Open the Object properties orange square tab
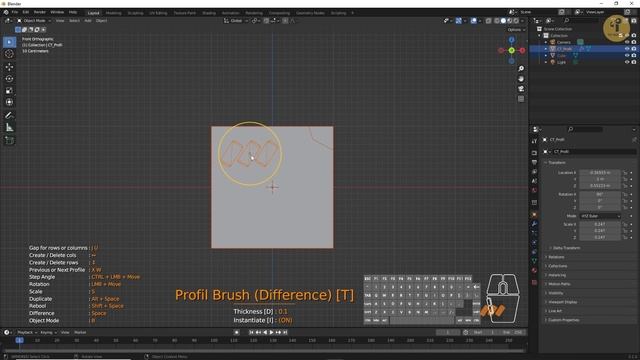640x360 pixels. (x=534, y=214)
